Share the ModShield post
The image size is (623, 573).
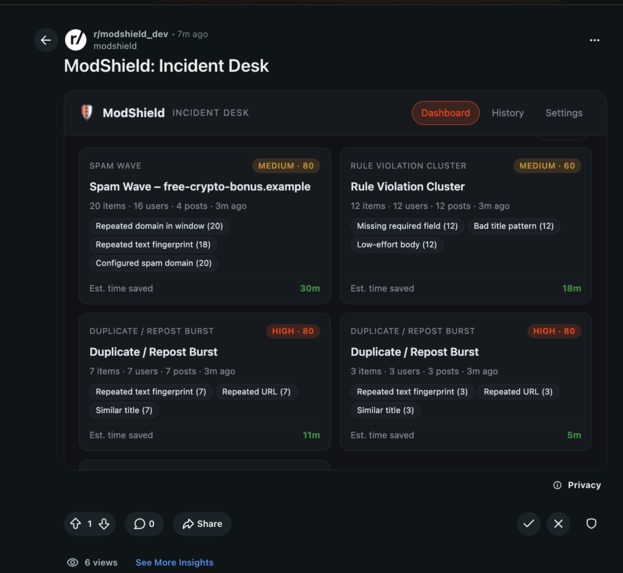[202, 524]
